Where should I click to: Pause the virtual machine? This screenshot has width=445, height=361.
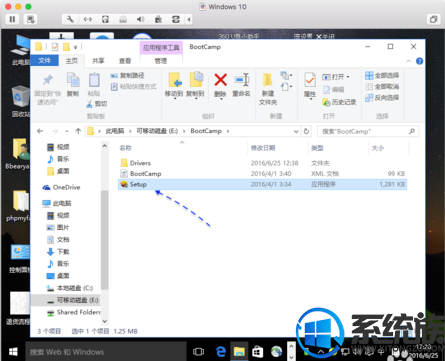click(12, 19)
